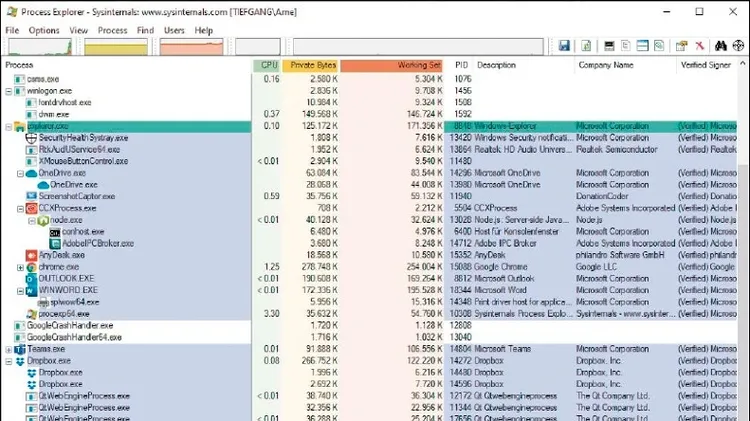Click the OUTLOOK.EXE application icon
Image resolution: width=750 pixels, height=421 pixels.
pyautogui.click(x=31, y=278)
